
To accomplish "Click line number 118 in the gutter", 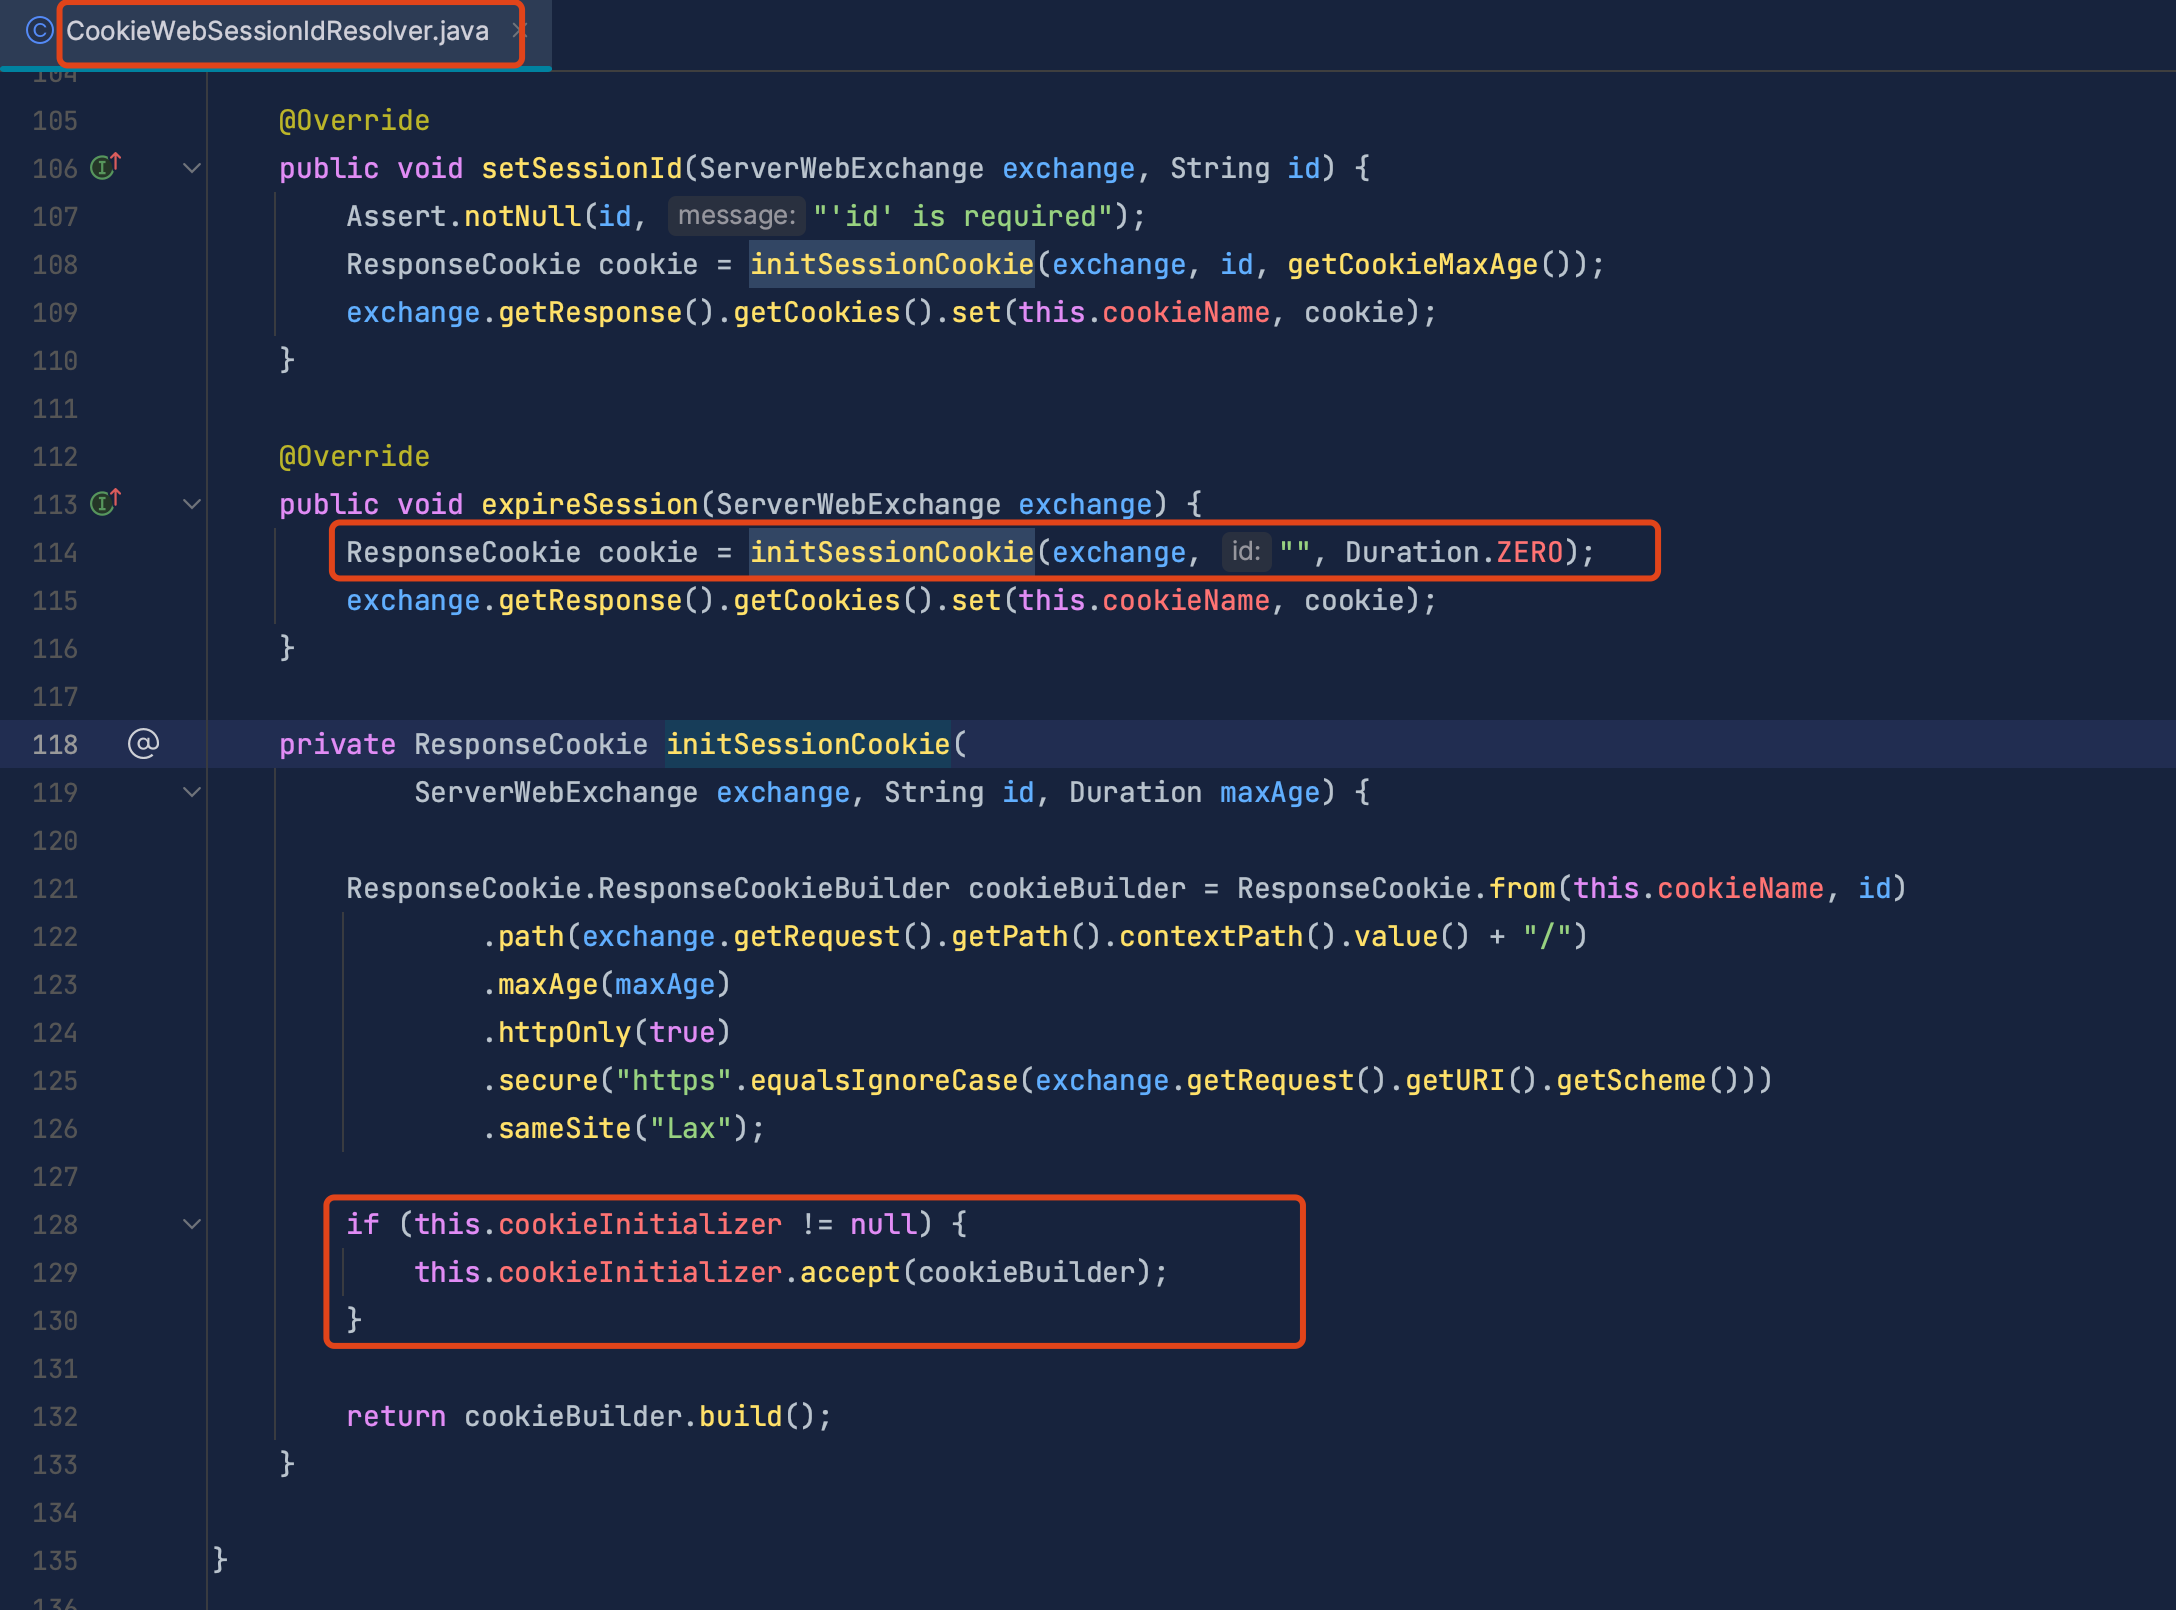I will [54, 744].
